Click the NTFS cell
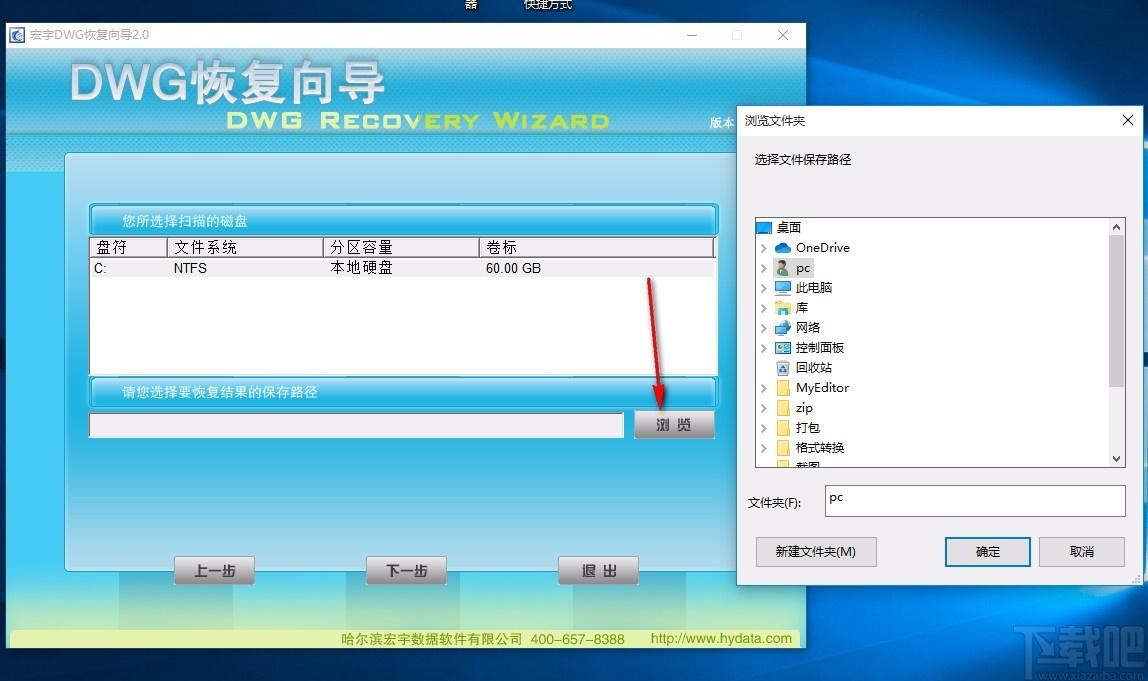The image size is (1148, 681). pos(190,268)
